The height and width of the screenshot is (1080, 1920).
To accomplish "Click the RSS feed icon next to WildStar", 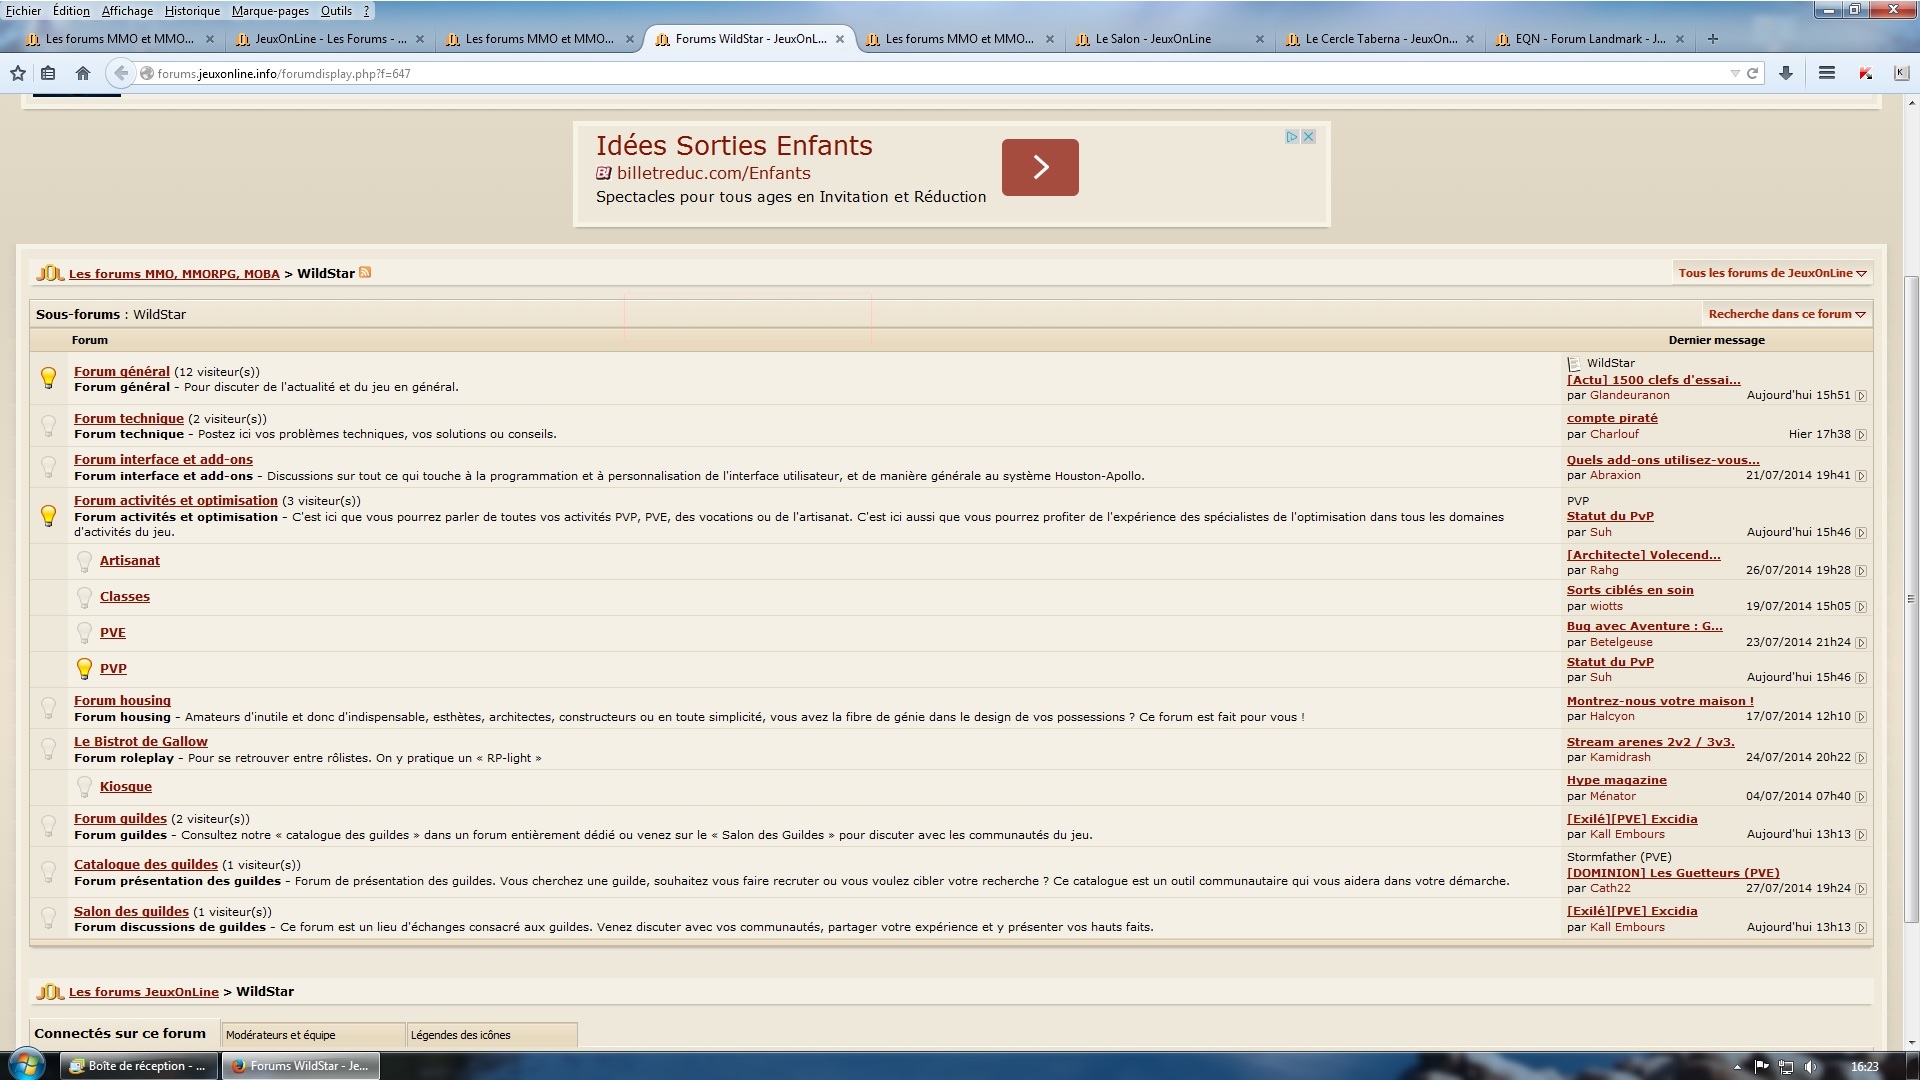I will (x=365, y=272).
